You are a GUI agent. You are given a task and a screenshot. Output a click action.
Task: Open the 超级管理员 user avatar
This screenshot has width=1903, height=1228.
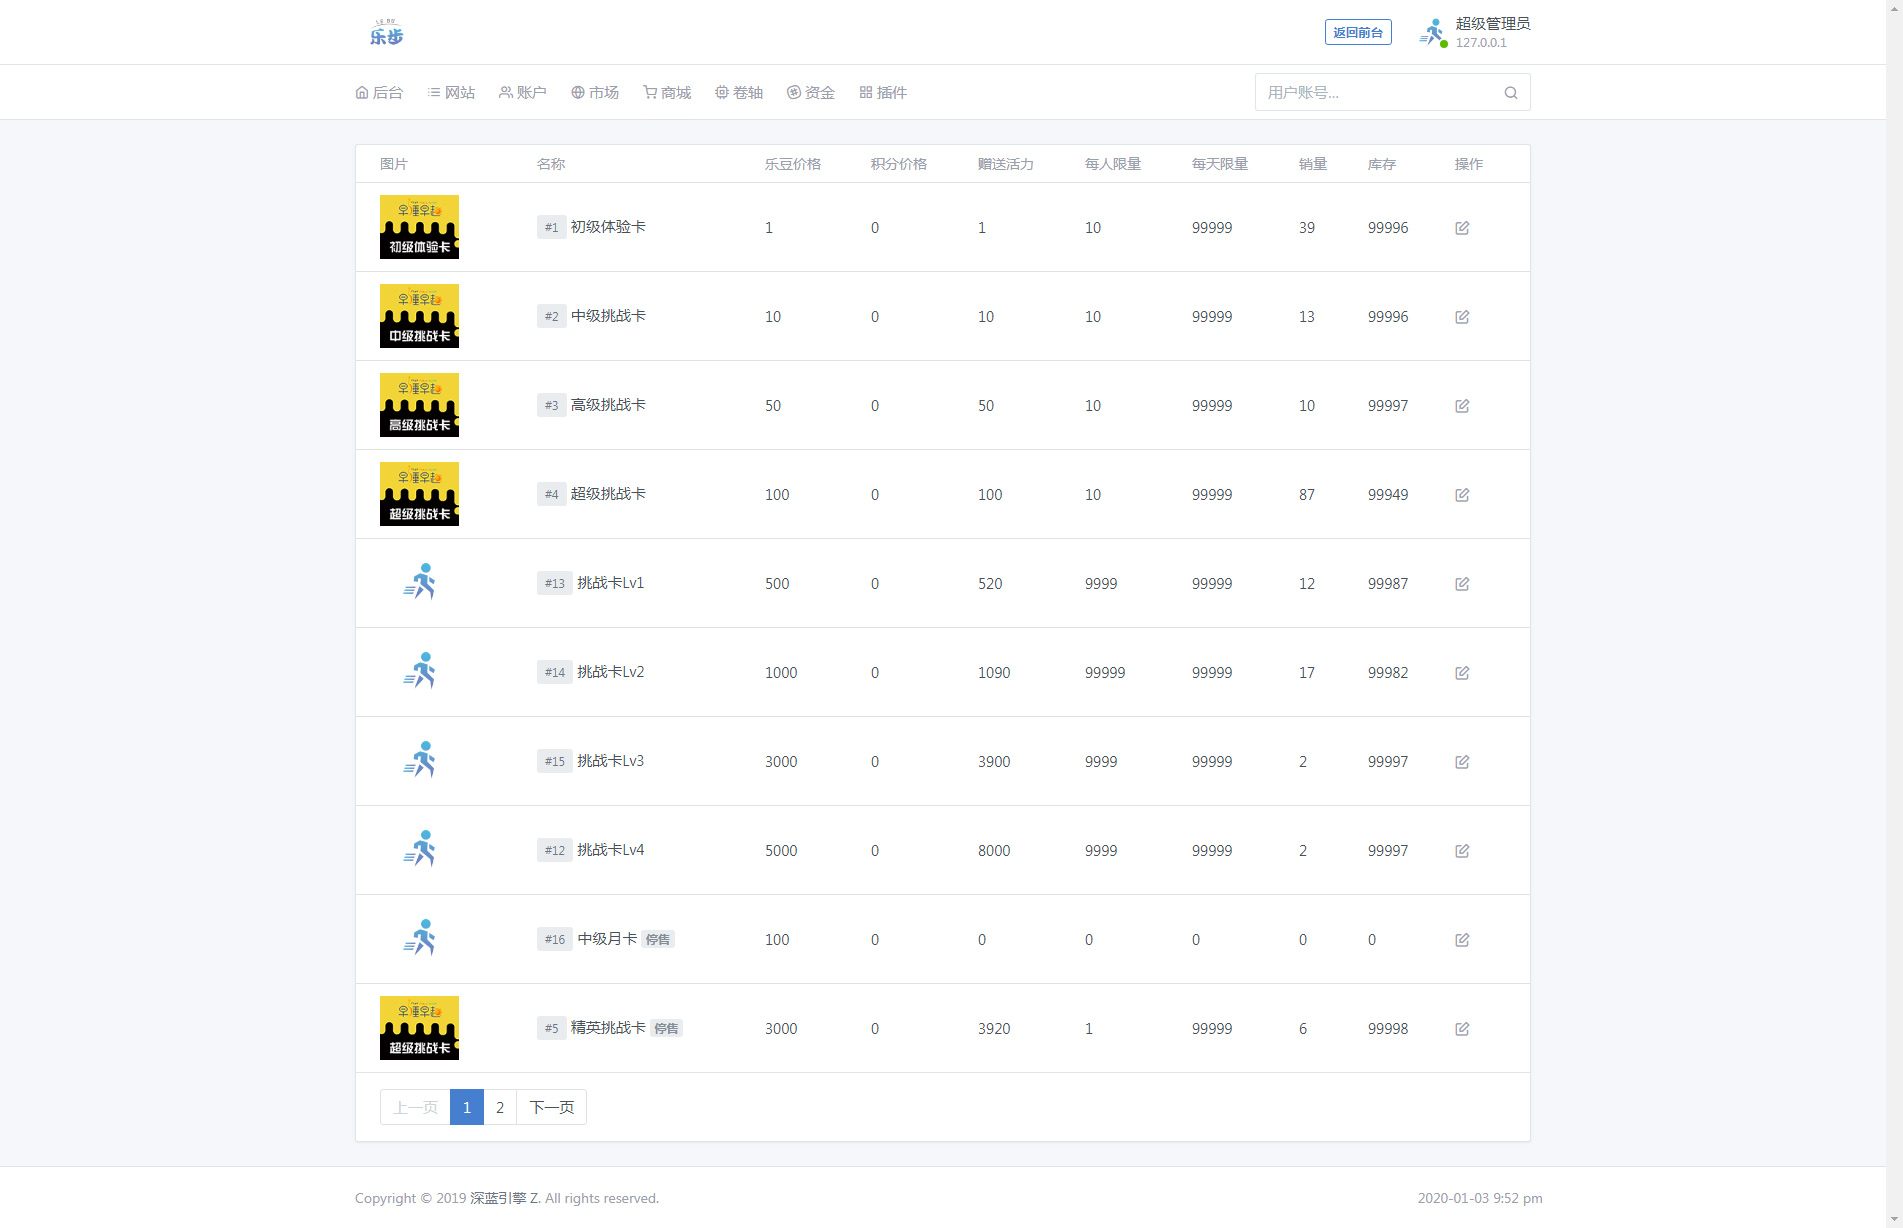click(1433, 32)
